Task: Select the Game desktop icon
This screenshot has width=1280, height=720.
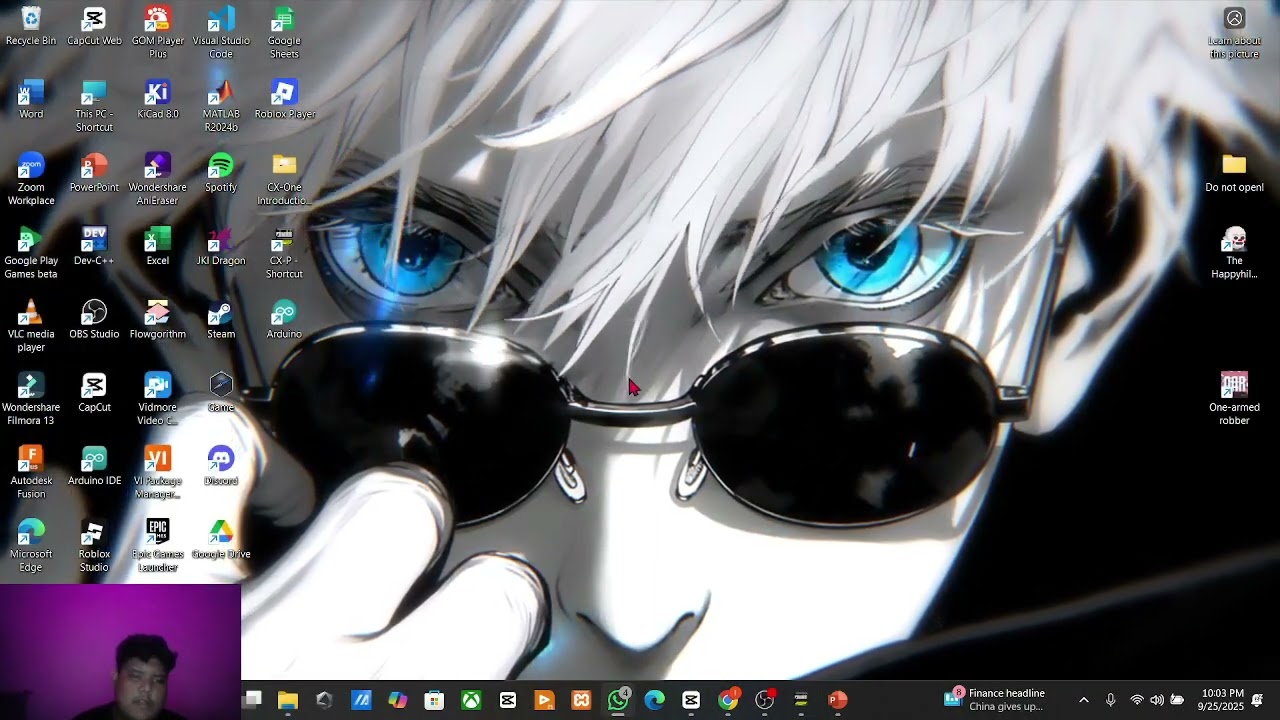Action: click(221, 393)
